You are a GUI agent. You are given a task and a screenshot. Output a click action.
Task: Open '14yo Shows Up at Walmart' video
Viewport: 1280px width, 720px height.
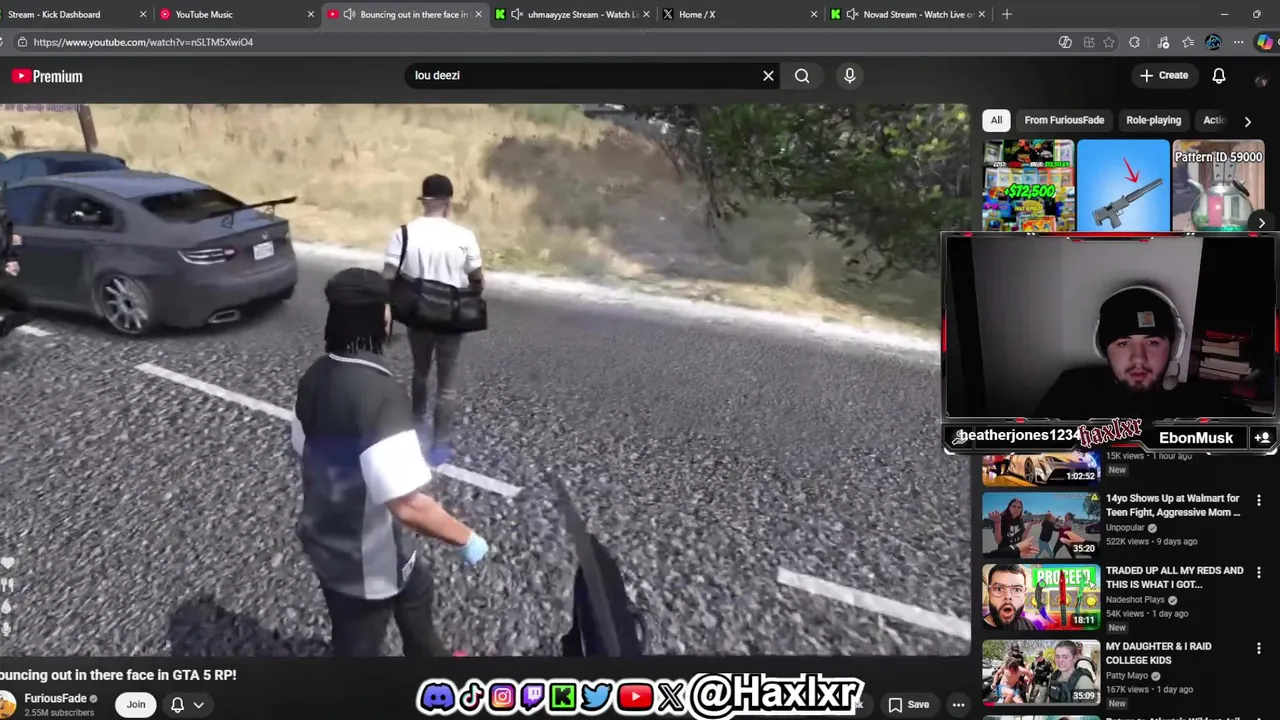click(x=1173, y=505)
